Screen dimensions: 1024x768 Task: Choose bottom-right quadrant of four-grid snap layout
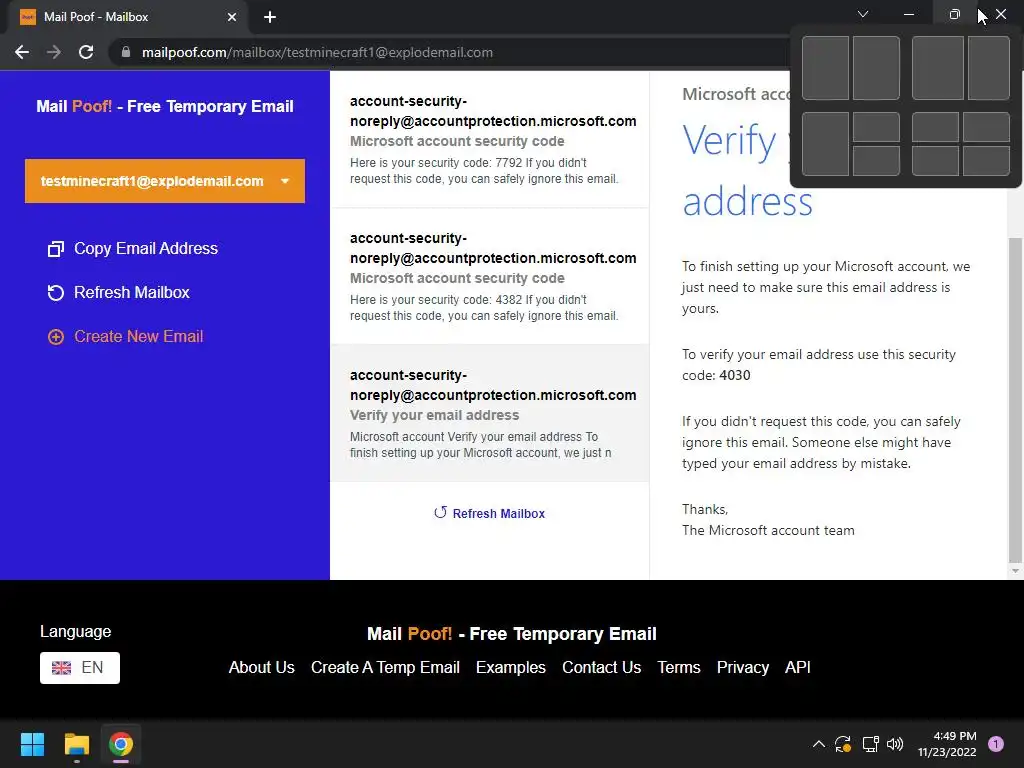pyautogui.click(x=986, y=161)
